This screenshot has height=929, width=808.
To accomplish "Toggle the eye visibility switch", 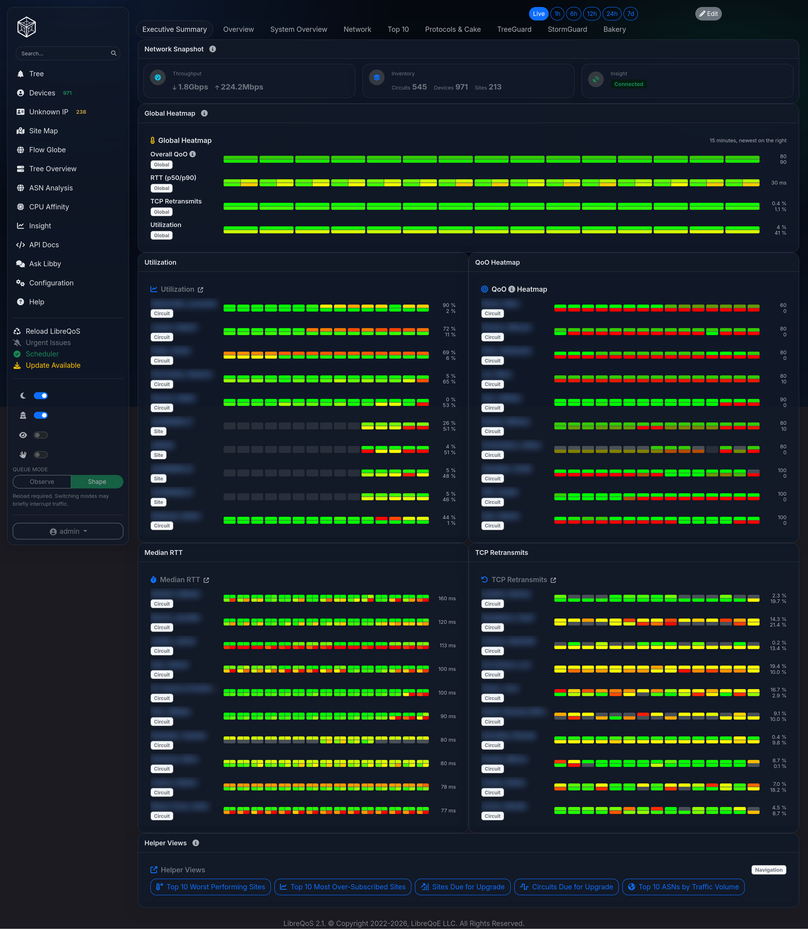I will tap(40, 435).
